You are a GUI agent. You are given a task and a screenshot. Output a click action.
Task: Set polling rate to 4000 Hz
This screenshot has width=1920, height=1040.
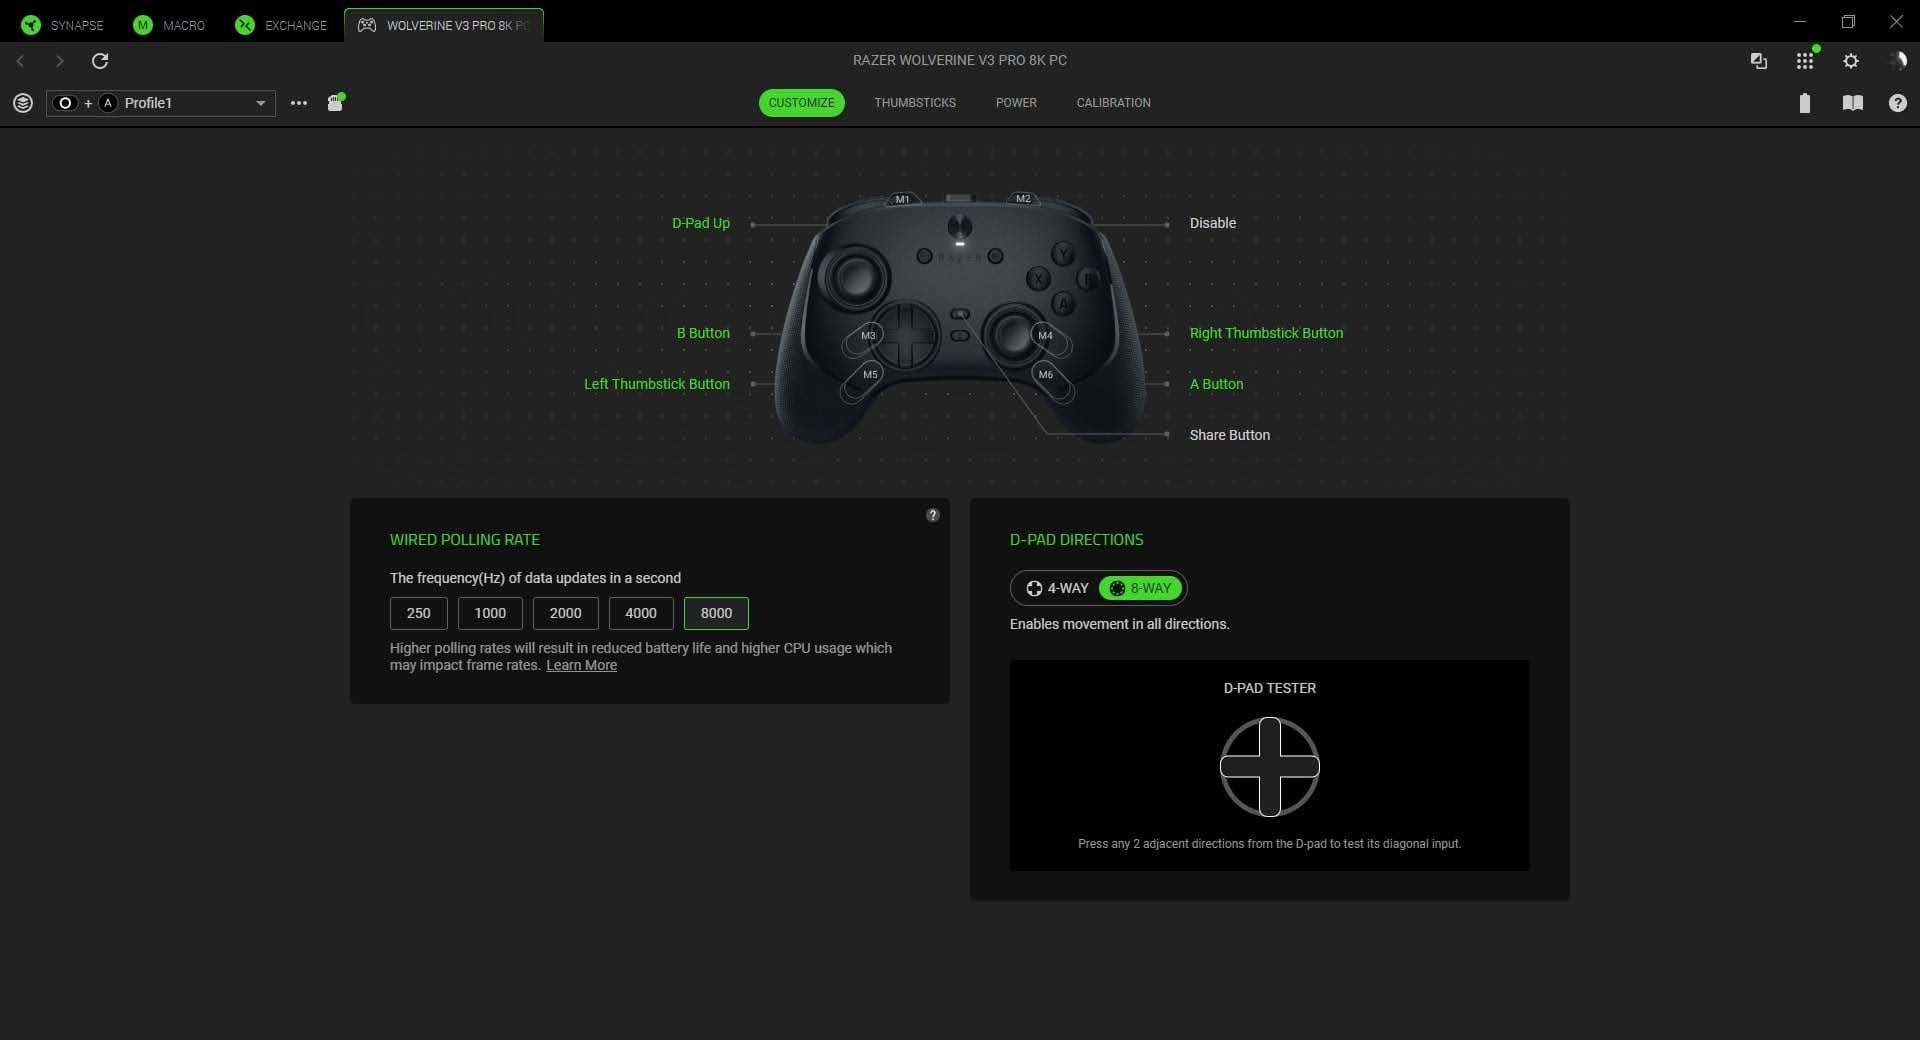pyautogui.click(x=641, y=613)
